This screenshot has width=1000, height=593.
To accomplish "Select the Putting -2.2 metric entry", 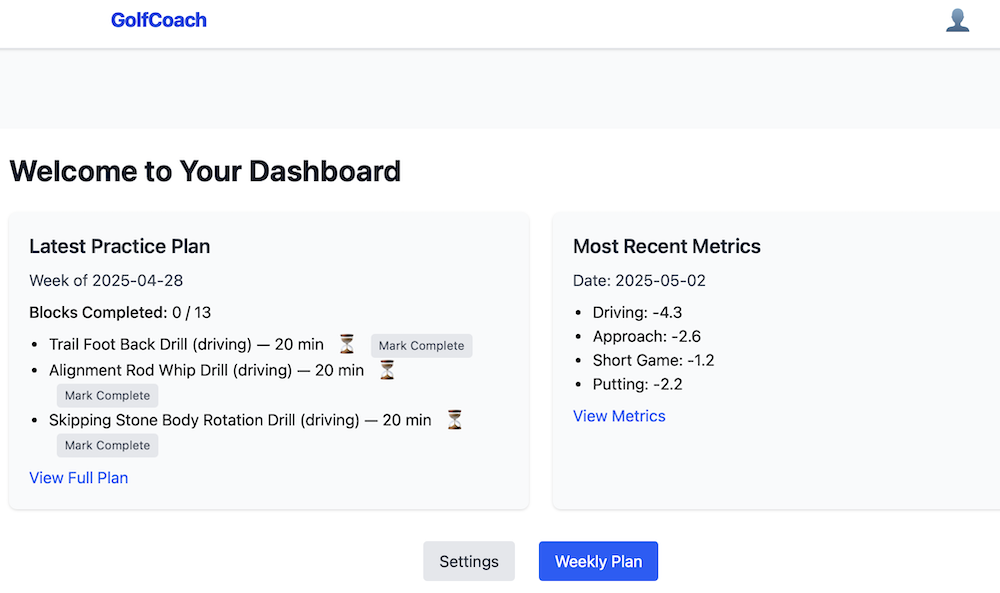I will point(637,384).
